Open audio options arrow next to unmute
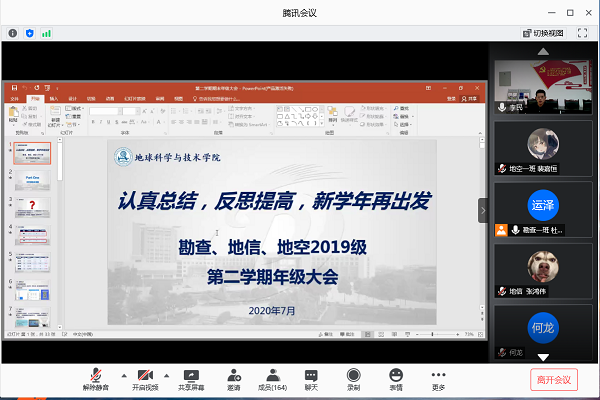 (x=123, y=374)
